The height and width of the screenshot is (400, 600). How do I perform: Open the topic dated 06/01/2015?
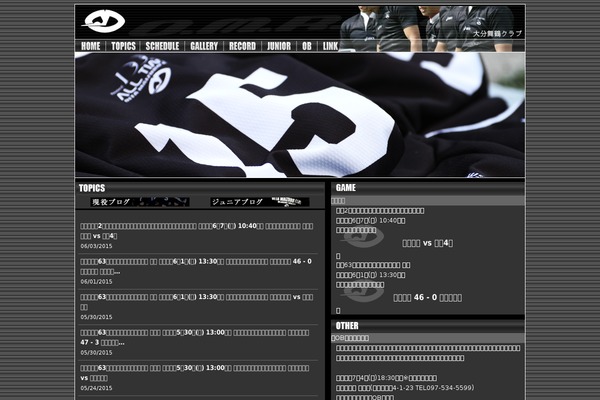coord(196,266)
